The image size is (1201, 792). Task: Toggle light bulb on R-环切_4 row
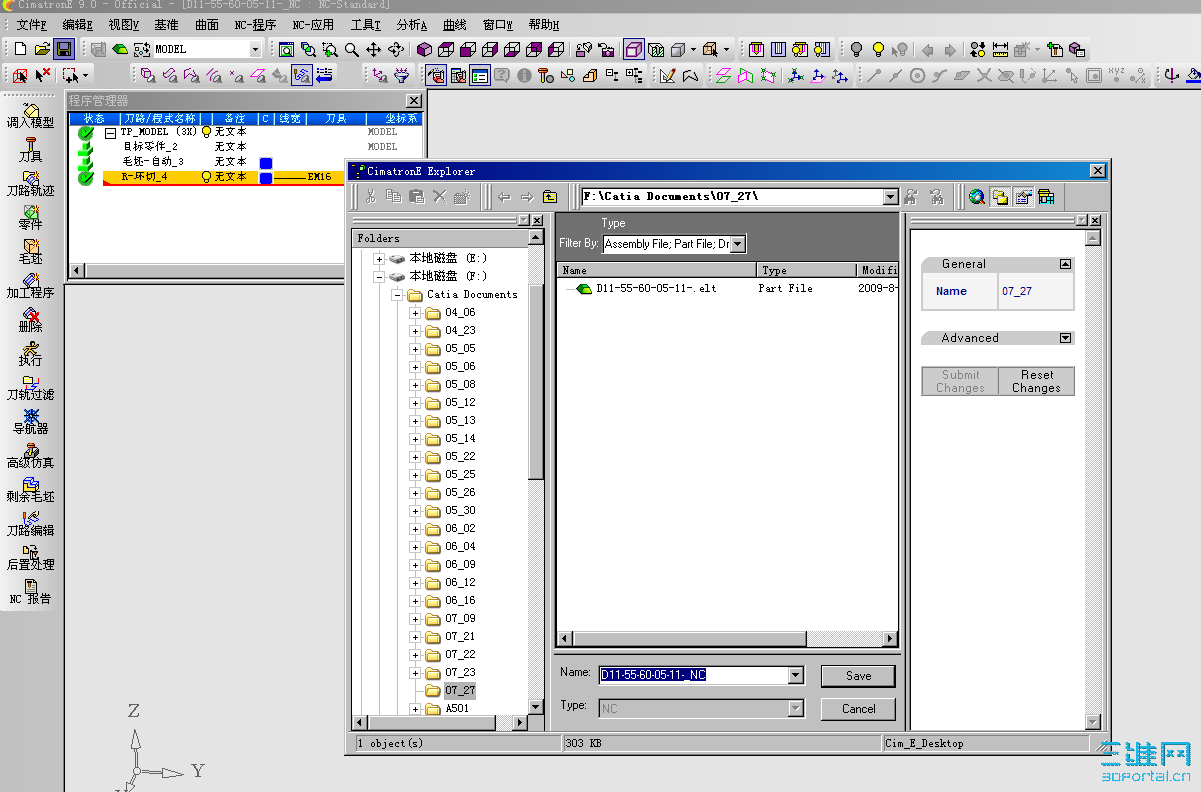pyautogui.click(x=207, y=177)
